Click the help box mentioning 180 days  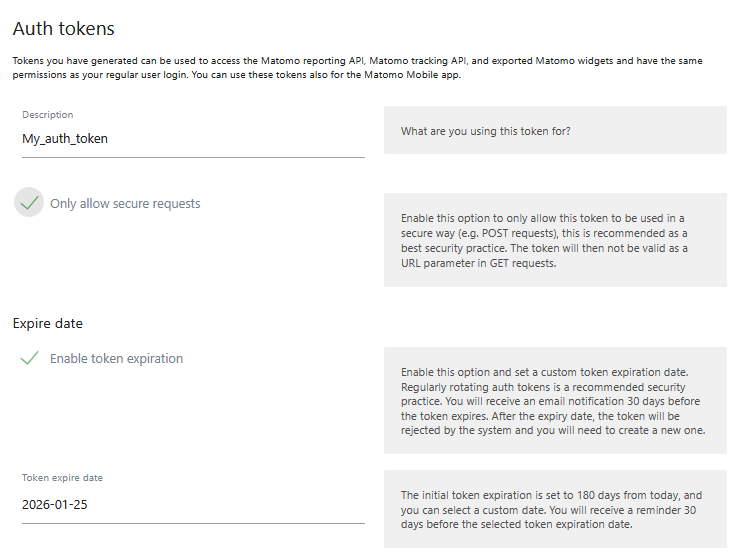click(555, 509)
